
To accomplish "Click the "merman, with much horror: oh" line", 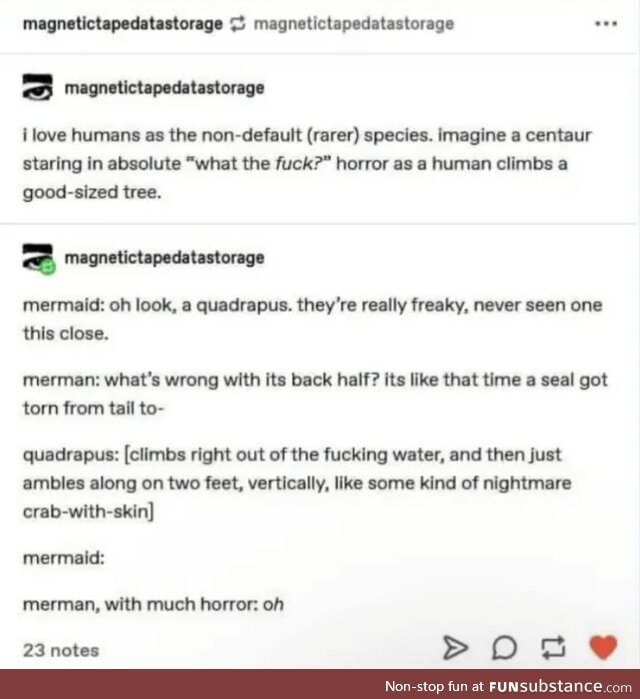I will 153,604.
